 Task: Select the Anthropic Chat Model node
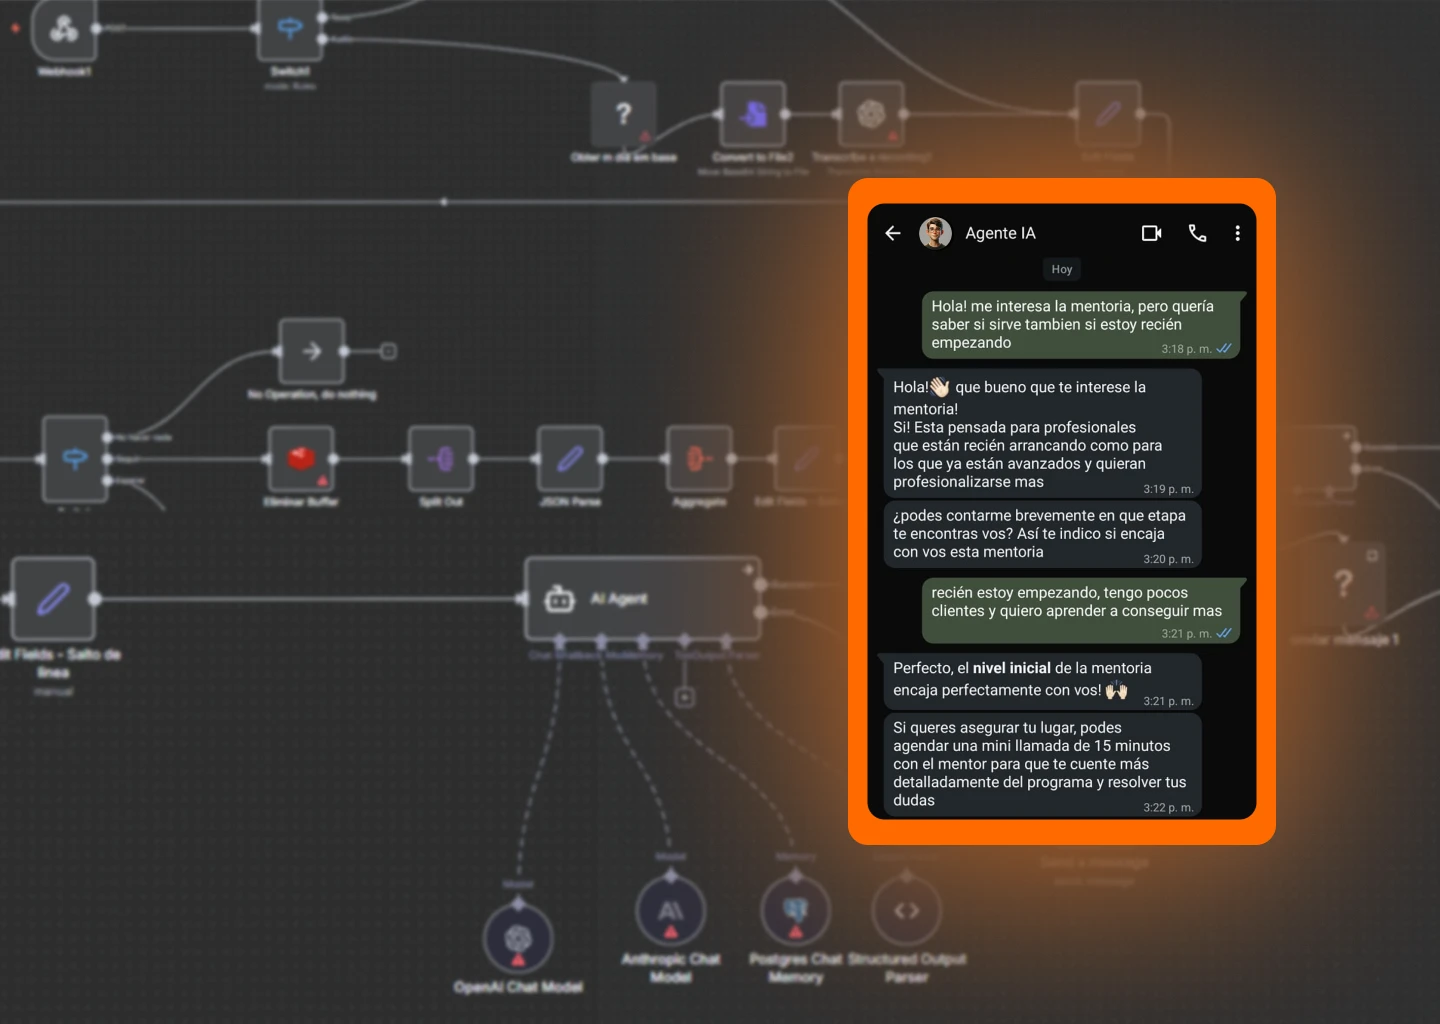[x=670, y=911]
